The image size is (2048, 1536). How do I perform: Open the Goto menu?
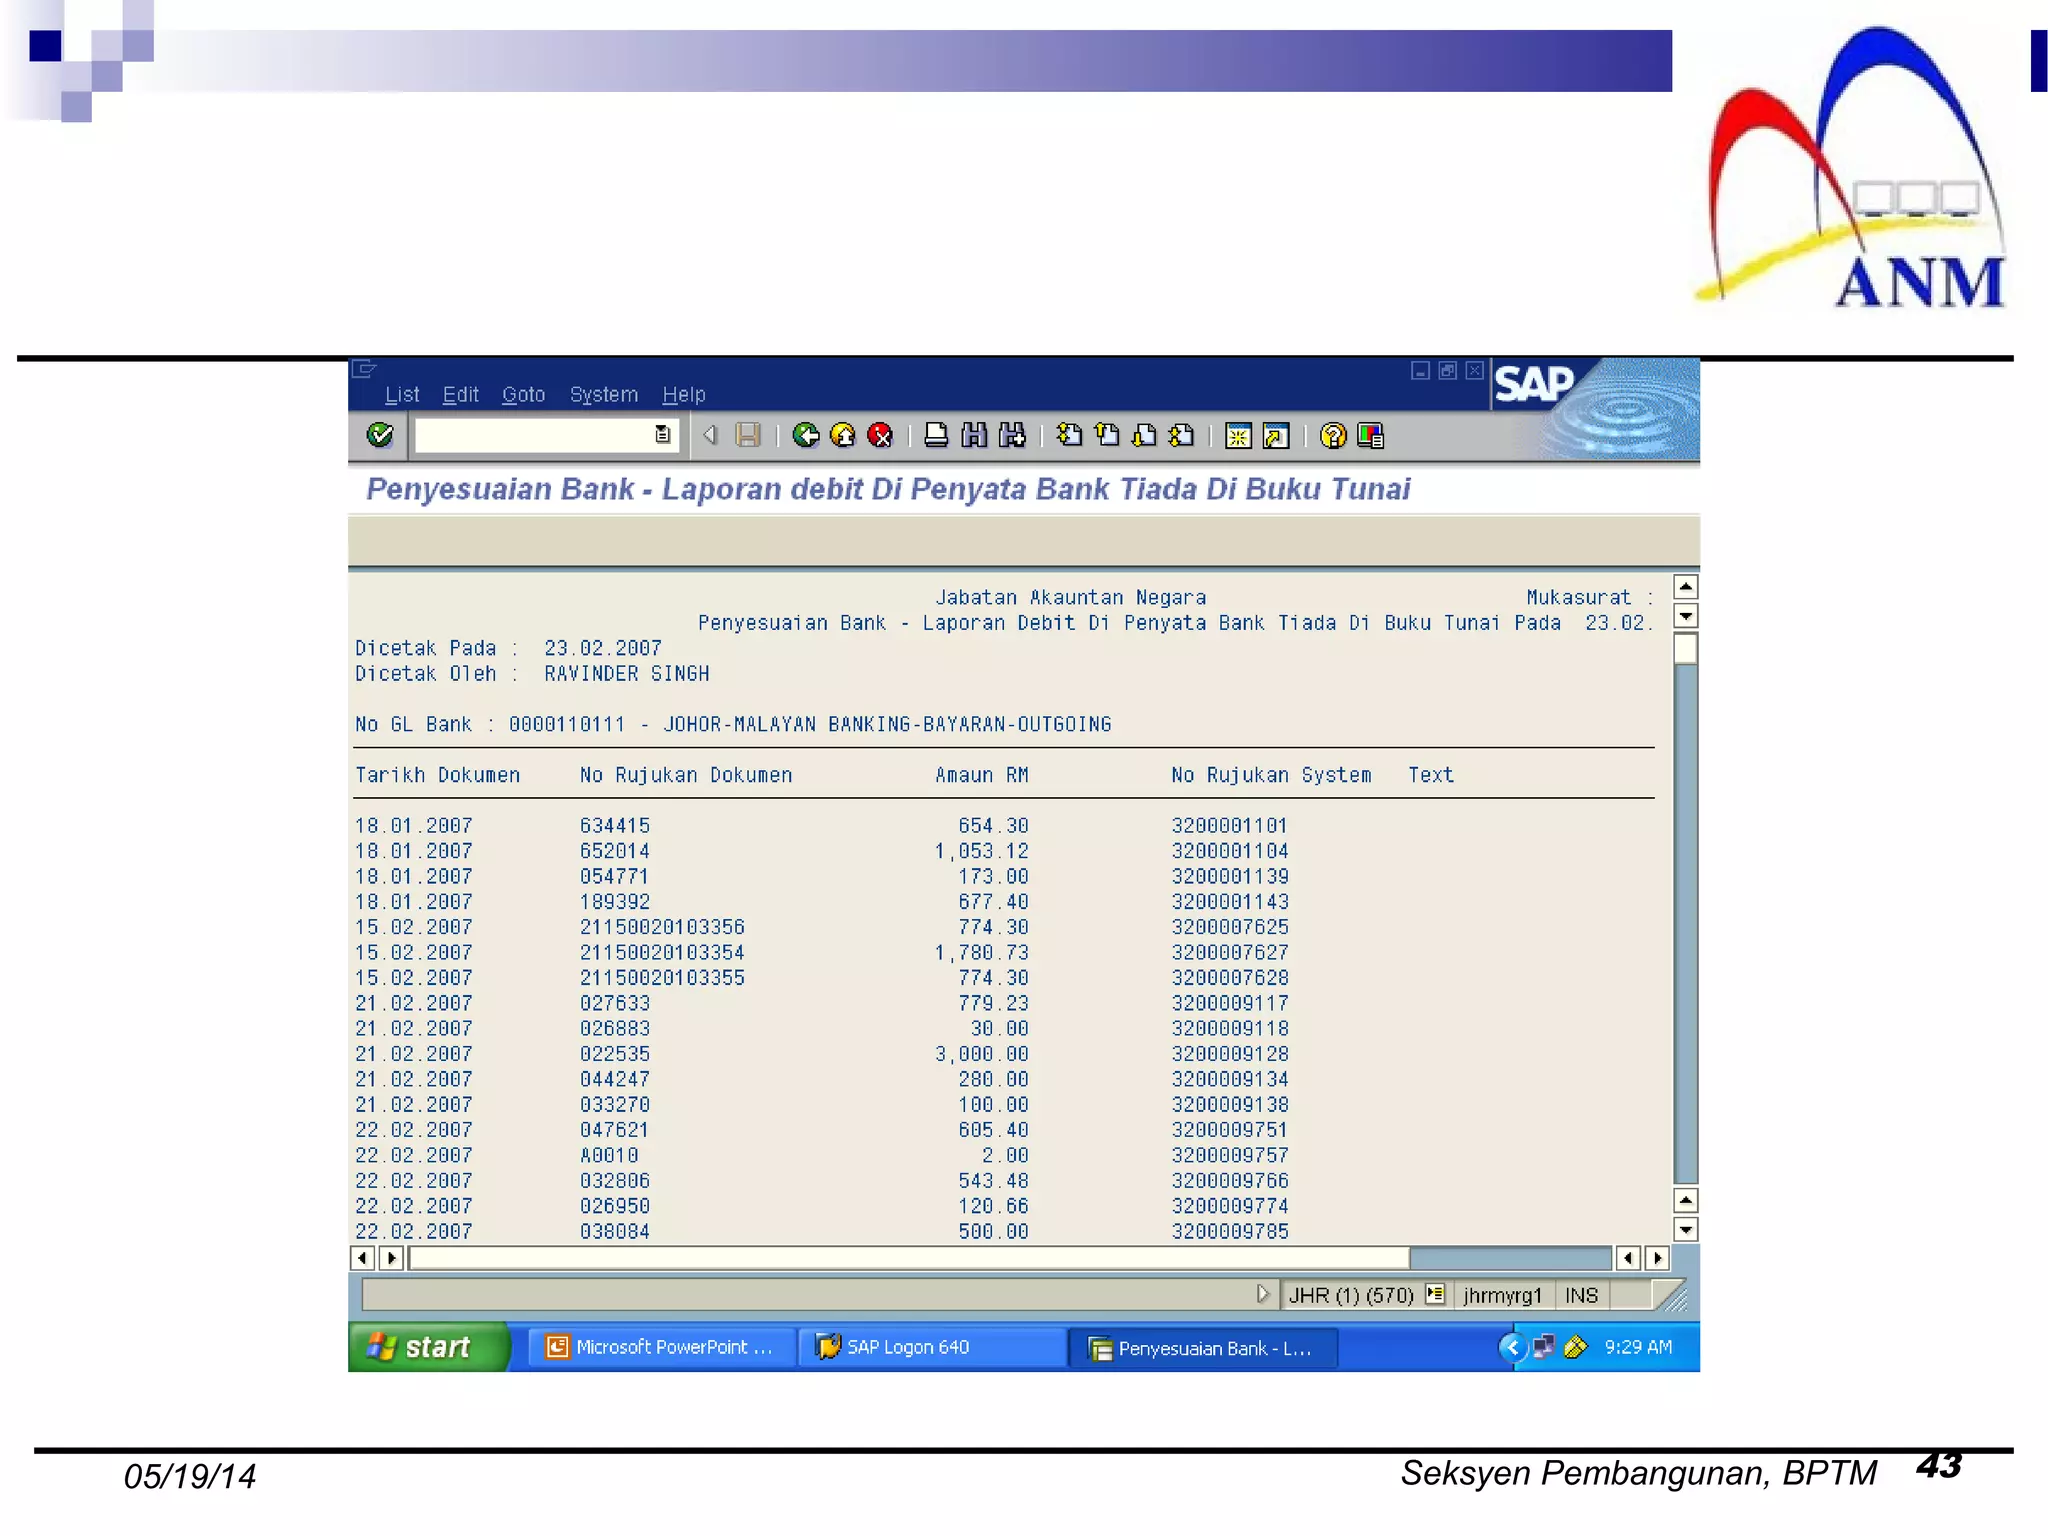pyautogui.click(x=523, y=394)
